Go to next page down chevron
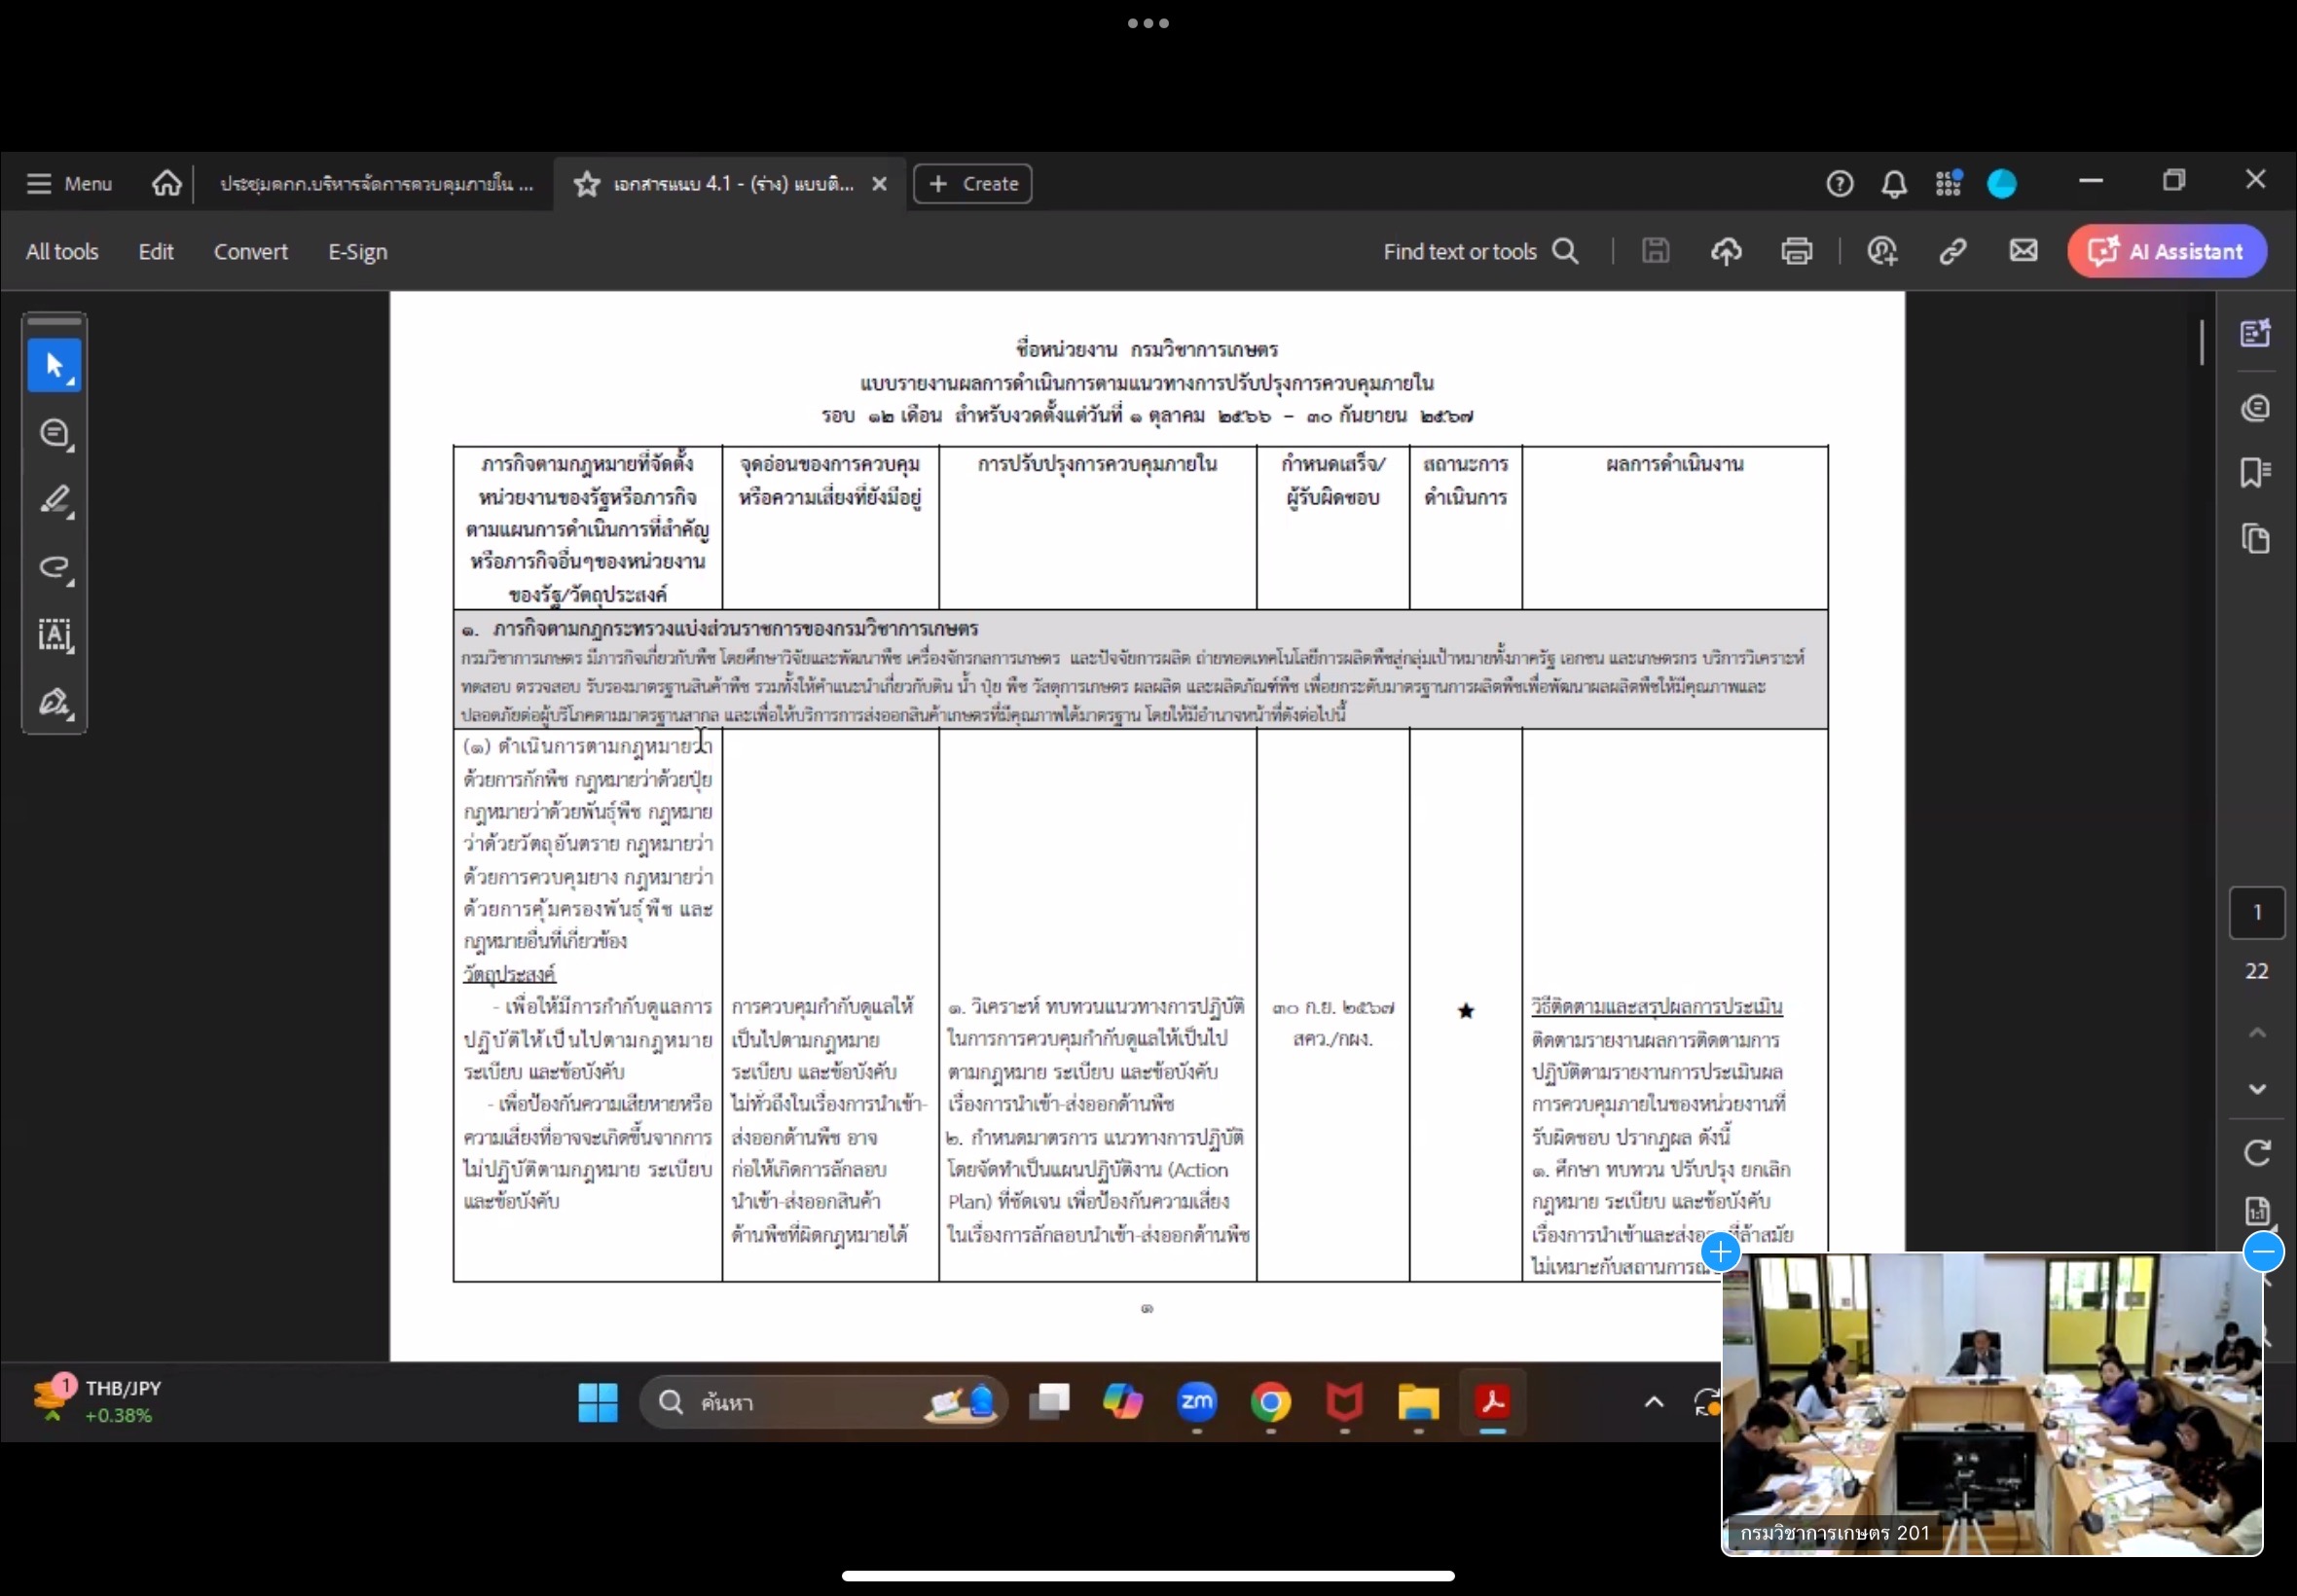Viewport: 2297px width, 1596px height. 2256,1089
